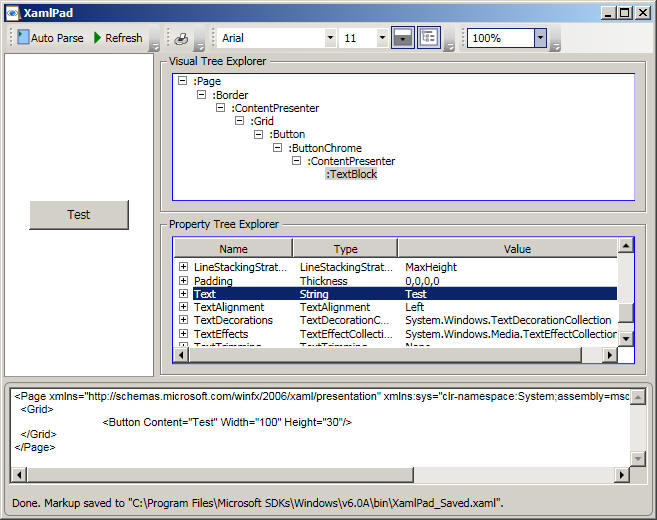Toggle the bottom panel layout icon
The width and height of the screenshot is (657, 520).
[403, 38]
